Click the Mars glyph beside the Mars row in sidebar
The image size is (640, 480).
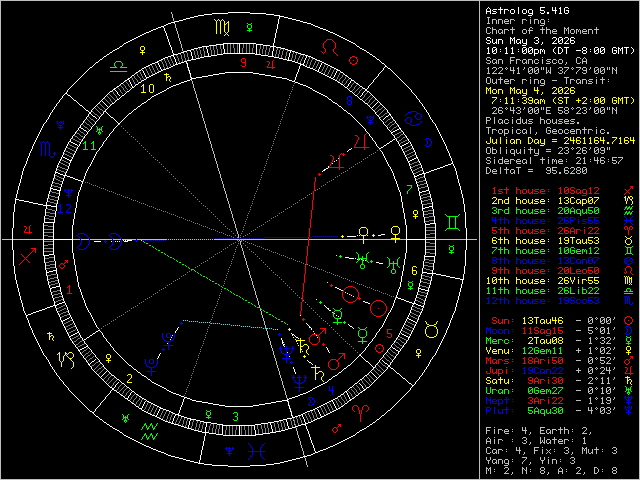click(629, 361)
